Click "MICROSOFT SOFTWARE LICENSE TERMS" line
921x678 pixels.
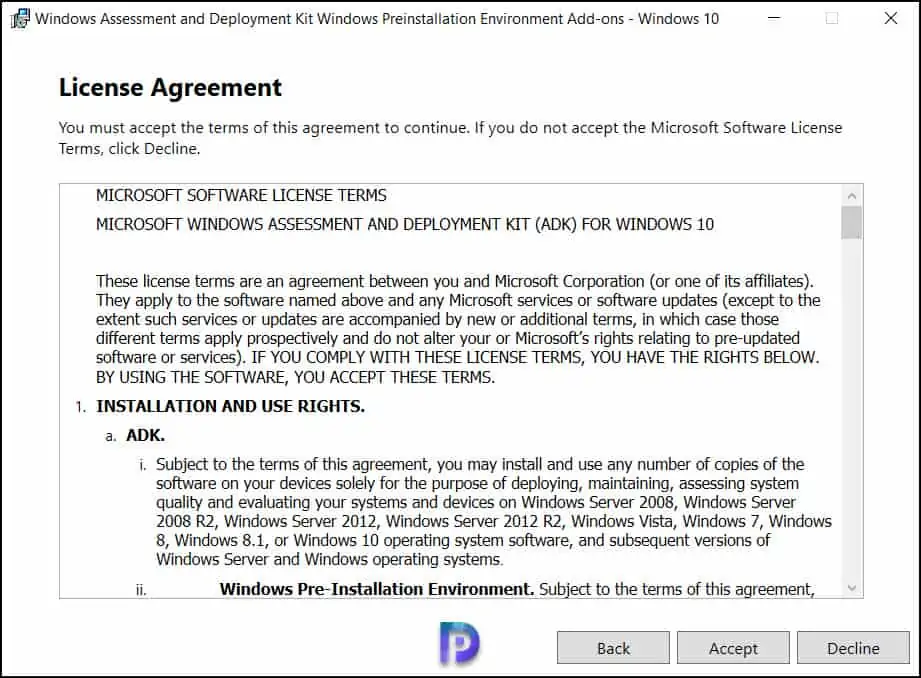tap(241, 195)
